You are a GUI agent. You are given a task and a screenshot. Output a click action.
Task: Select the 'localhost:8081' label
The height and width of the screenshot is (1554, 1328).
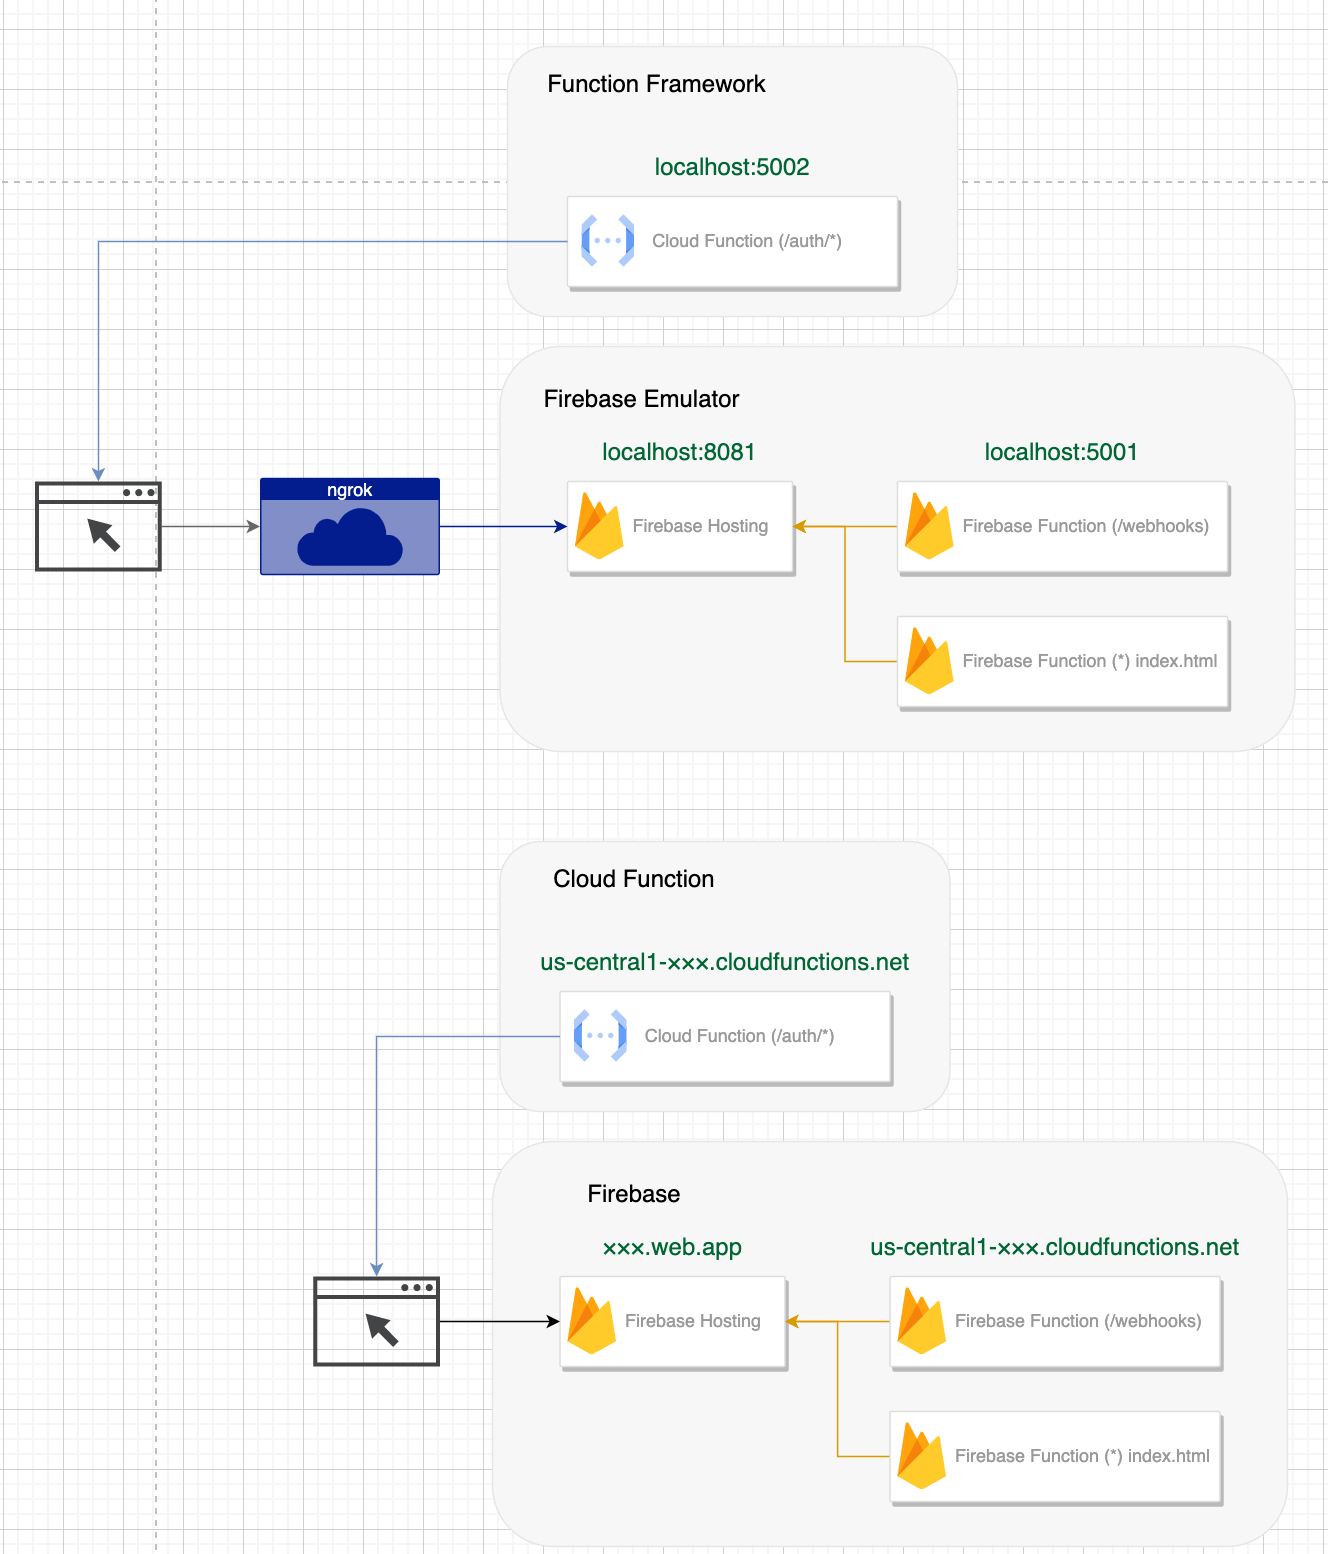pyautogui.click(x=678, y=452)
